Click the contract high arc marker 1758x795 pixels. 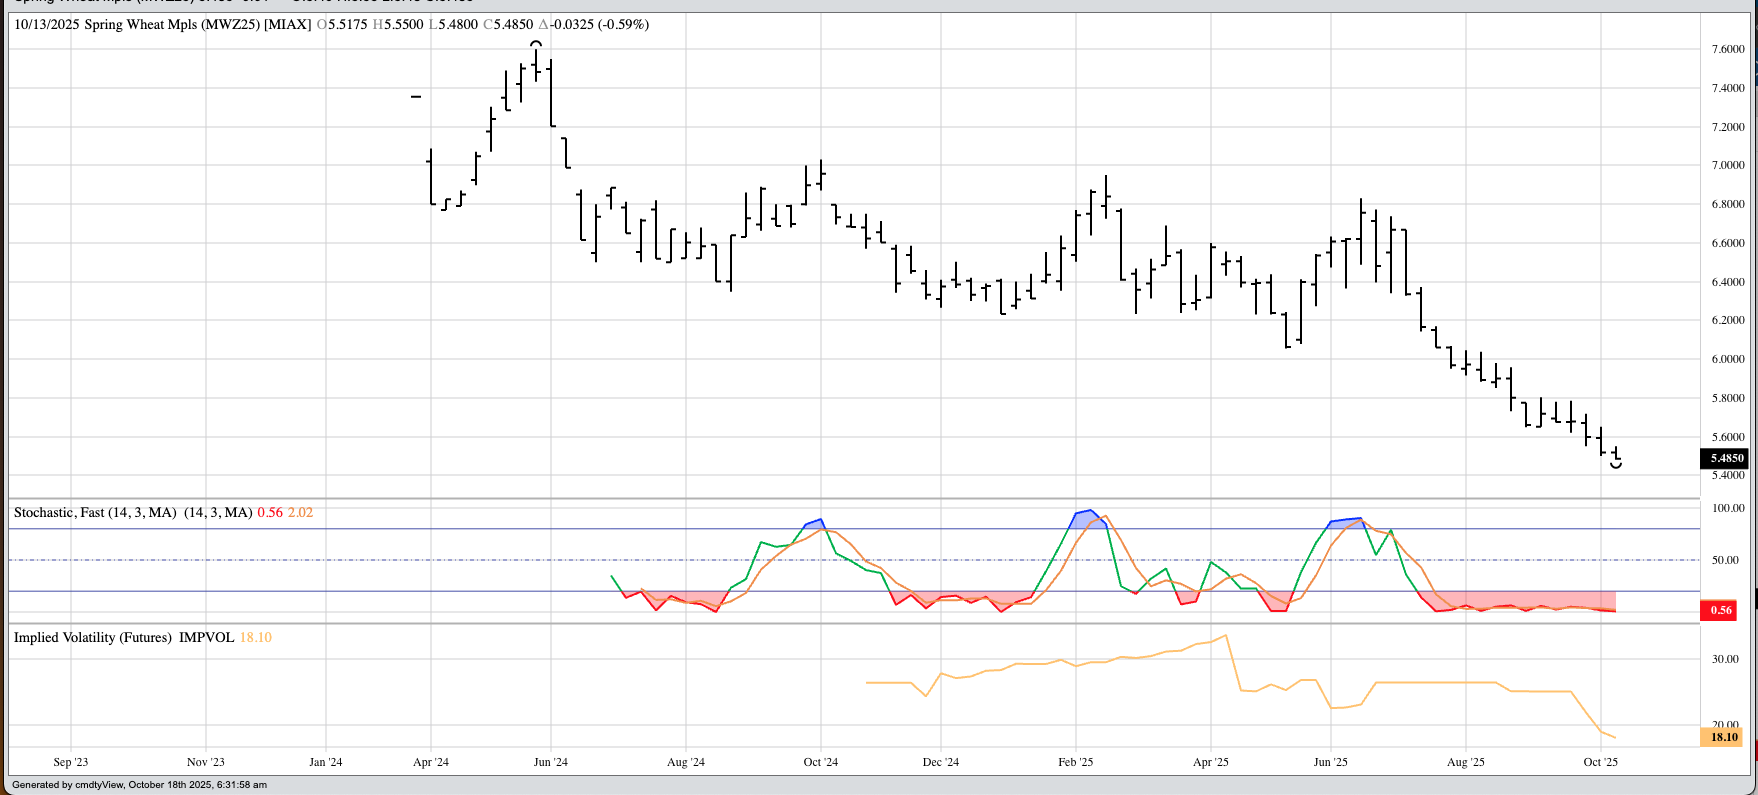[536, 45]
